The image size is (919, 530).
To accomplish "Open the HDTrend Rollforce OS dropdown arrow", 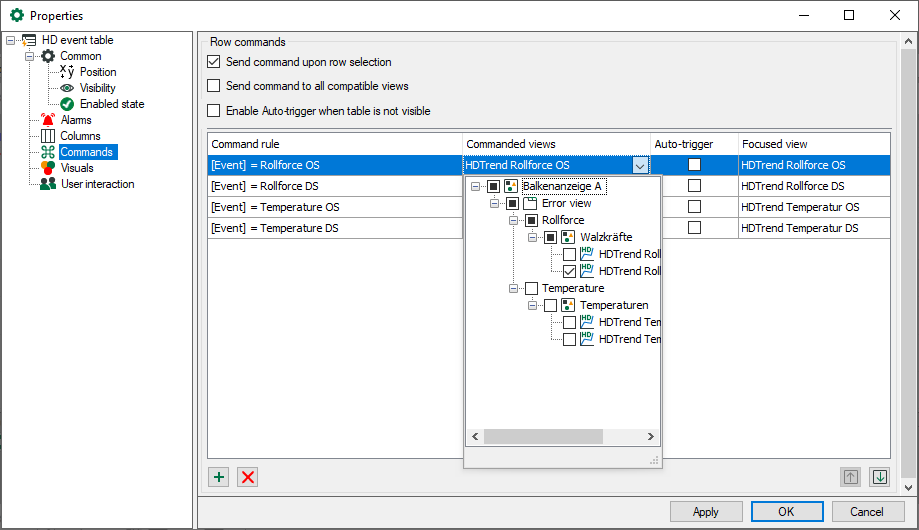I will pyautogui.click(x=639, y=165).
